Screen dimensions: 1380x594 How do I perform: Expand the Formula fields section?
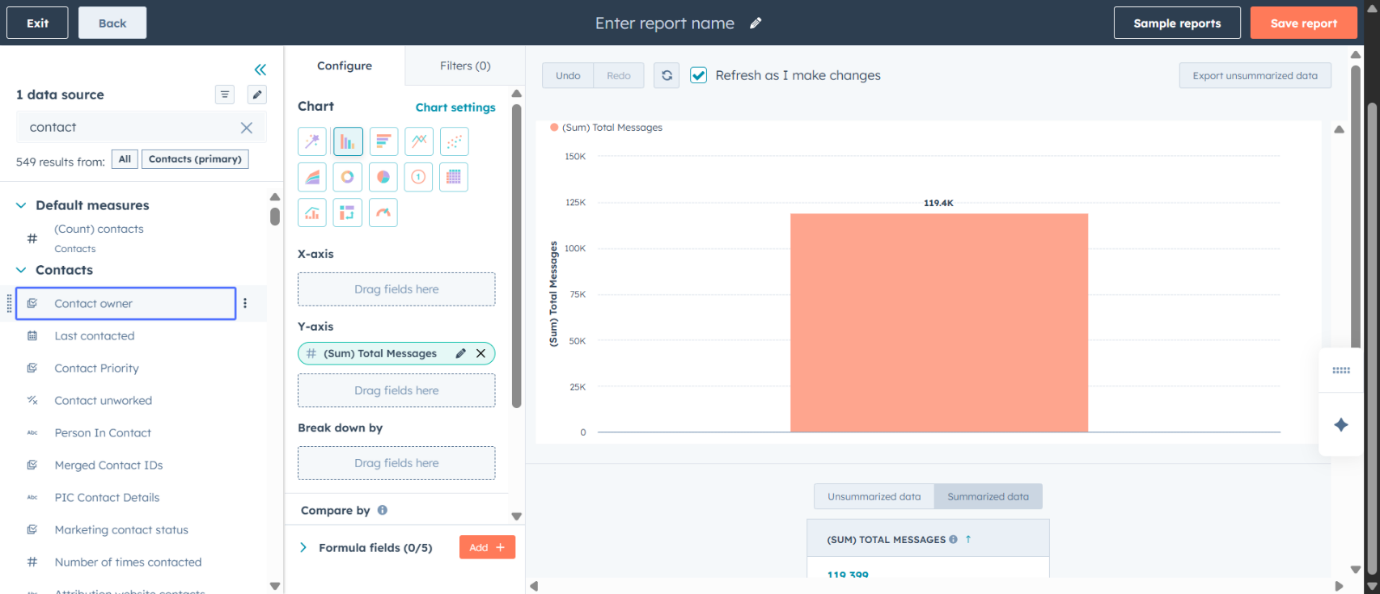tap(303, 547)
